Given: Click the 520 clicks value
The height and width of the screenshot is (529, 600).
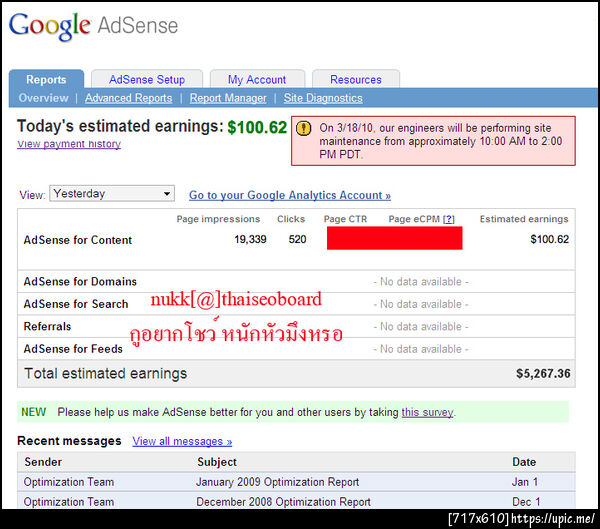Looking at the screenshot, I should (x=297, y=239).
